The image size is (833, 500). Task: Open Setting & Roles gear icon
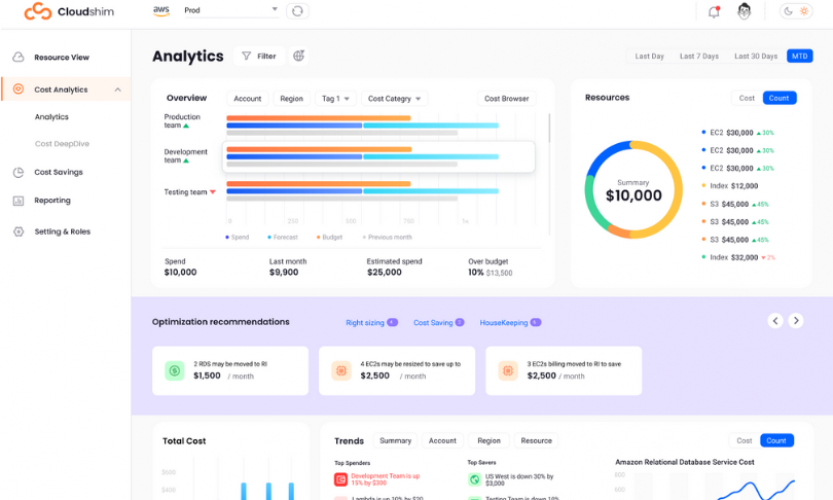click(x=19, y=231)
